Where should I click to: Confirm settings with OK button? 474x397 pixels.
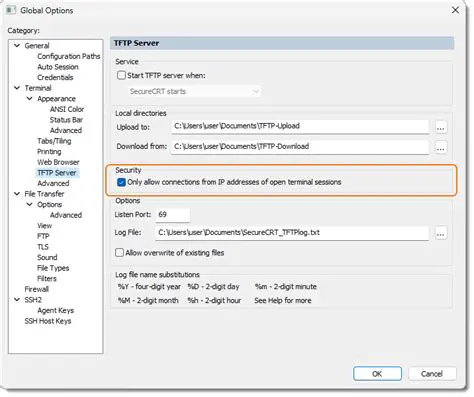(x=377, y=374)
